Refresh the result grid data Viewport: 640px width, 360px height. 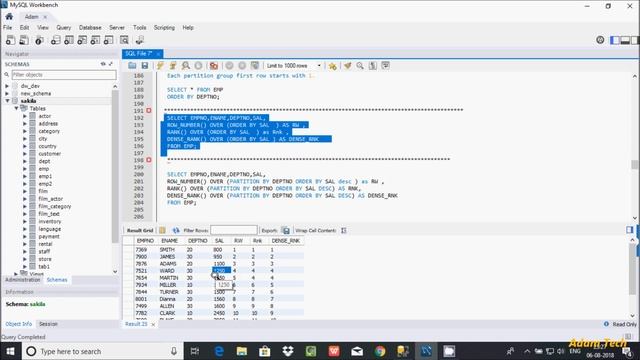(x=176, y=230)
